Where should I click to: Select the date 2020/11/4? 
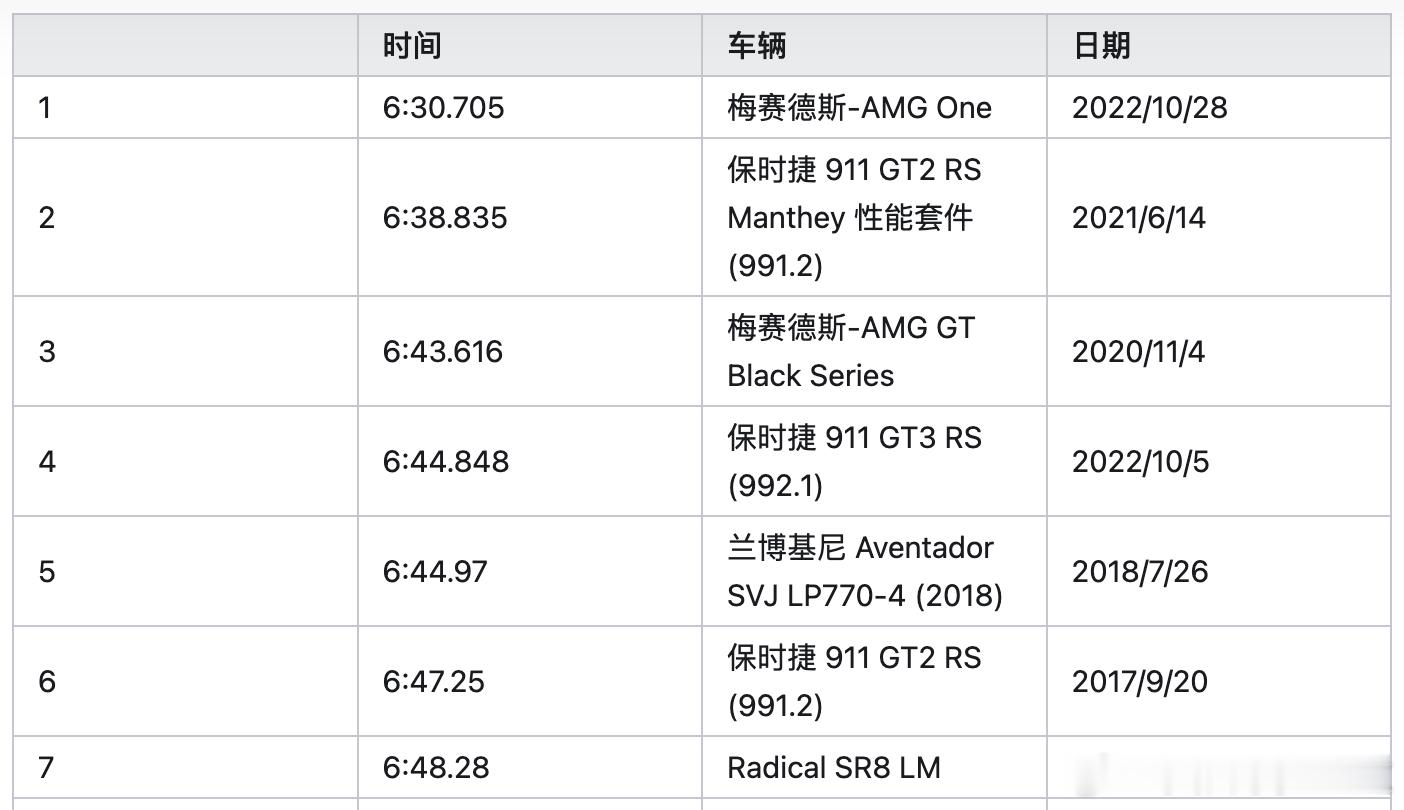pos(1139,352)
